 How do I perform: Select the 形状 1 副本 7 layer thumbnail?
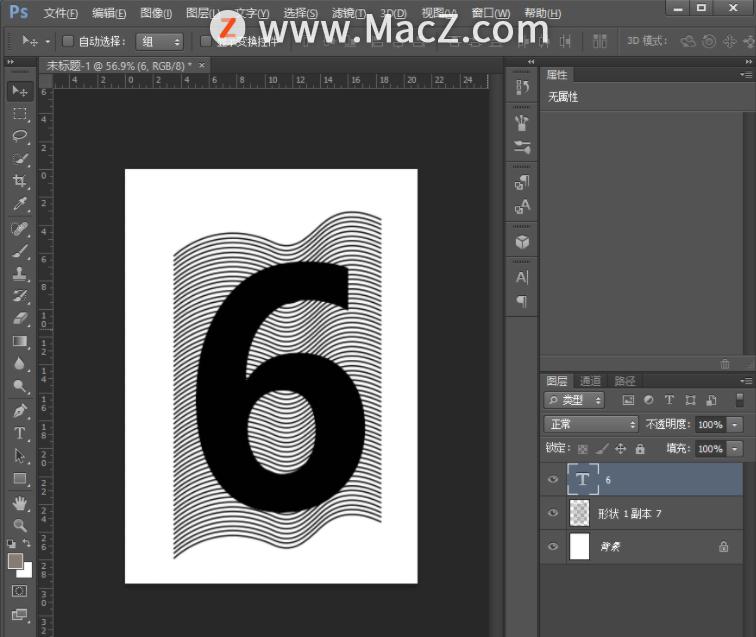pyautogui.click(x=579, y=513)
